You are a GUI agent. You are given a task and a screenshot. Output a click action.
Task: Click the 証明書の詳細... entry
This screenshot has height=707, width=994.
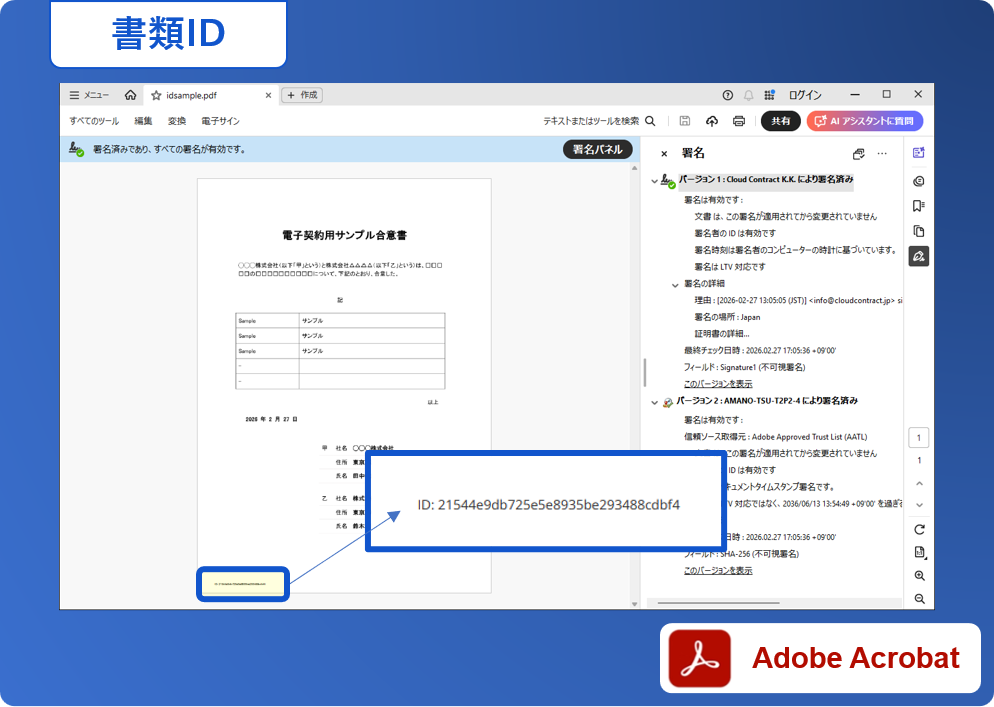pos(721,333)
